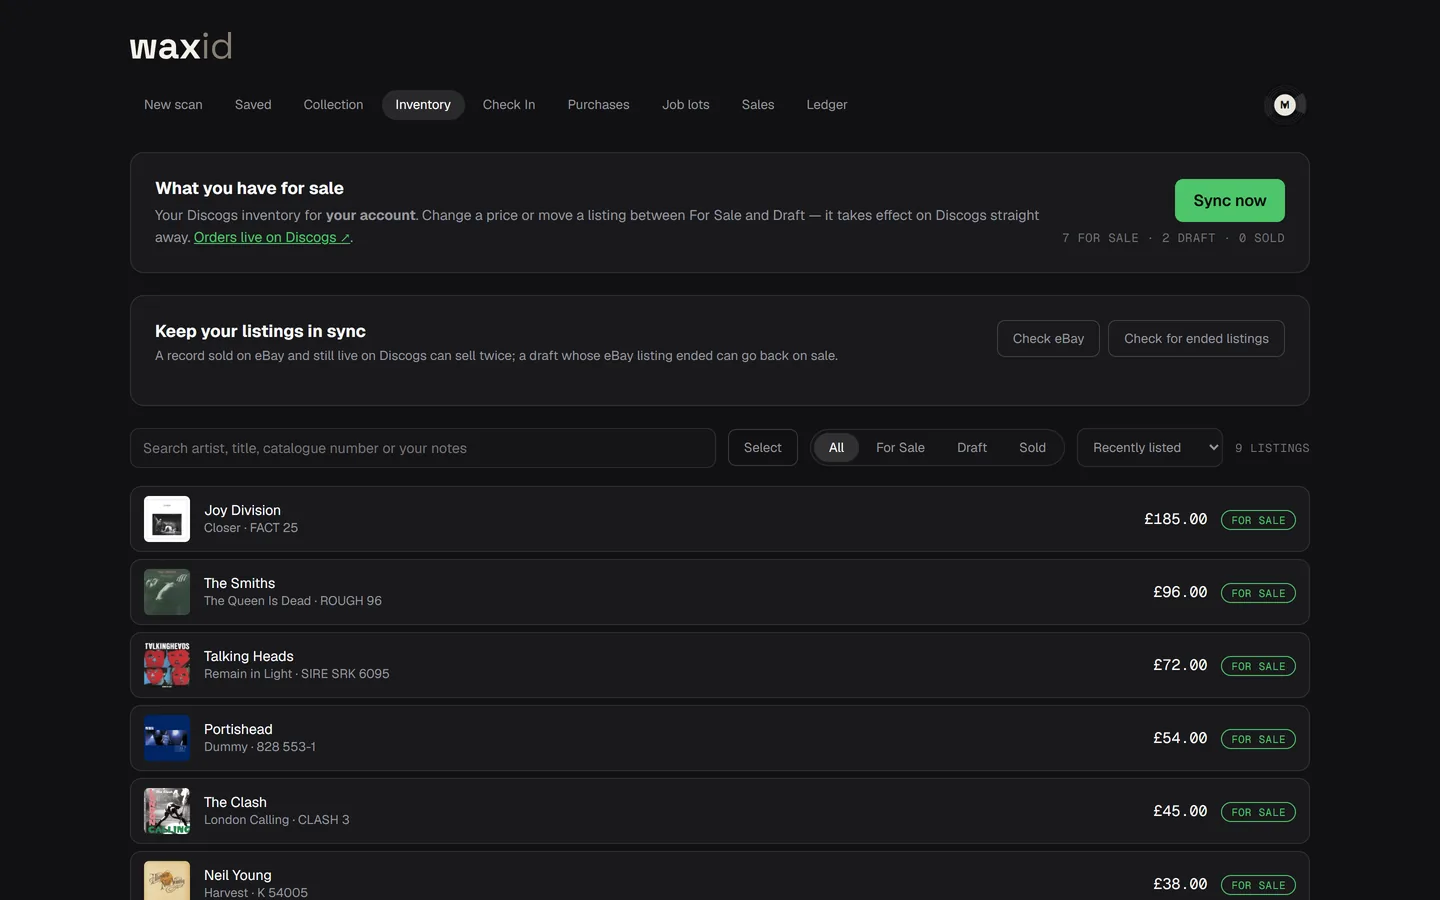Click the FOR SALE badge on Joy Division
1440x900 pixels.
point(1258,520)
